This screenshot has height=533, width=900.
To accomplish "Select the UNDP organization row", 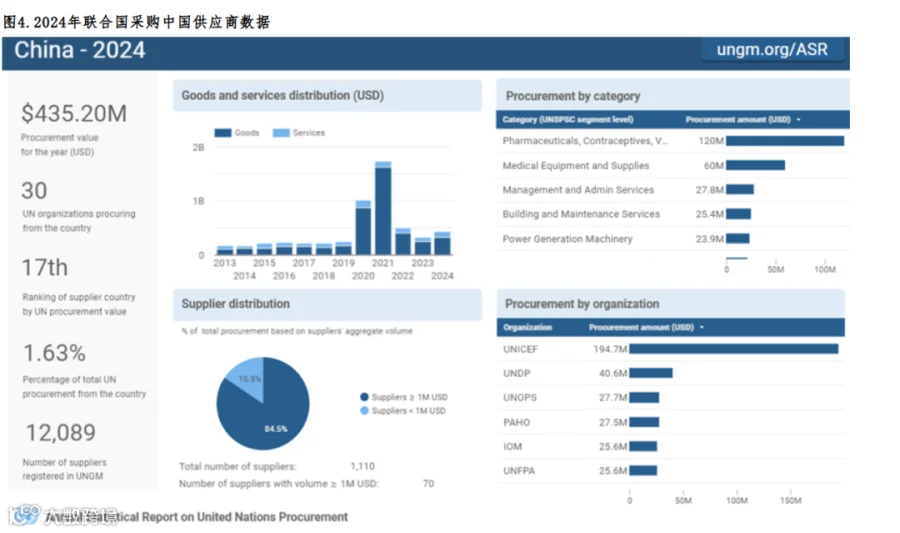I will 670,373.
